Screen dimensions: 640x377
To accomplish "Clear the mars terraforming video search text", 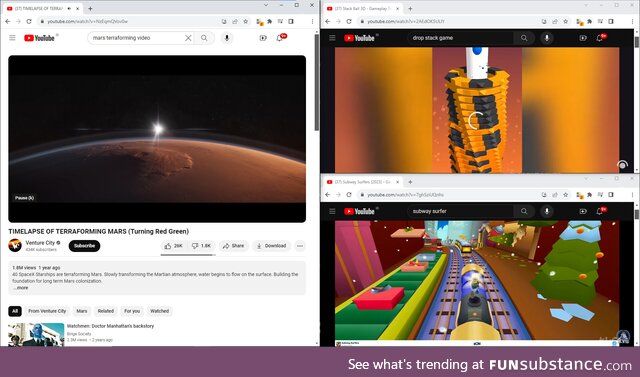I will click(x=188, y=38).
